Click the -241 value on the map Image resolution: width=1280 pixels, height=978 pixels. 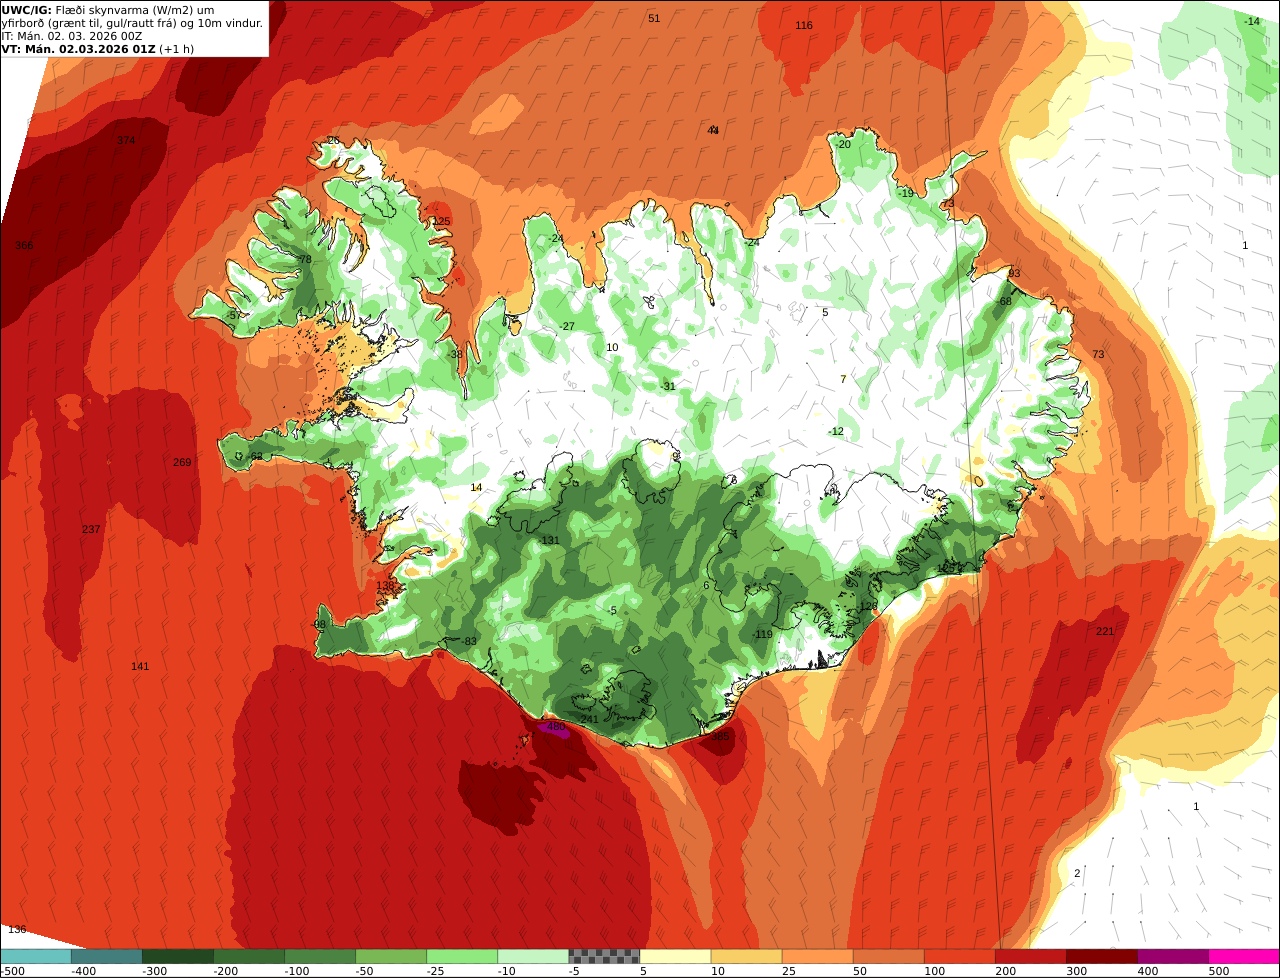[x=587, y=720]
